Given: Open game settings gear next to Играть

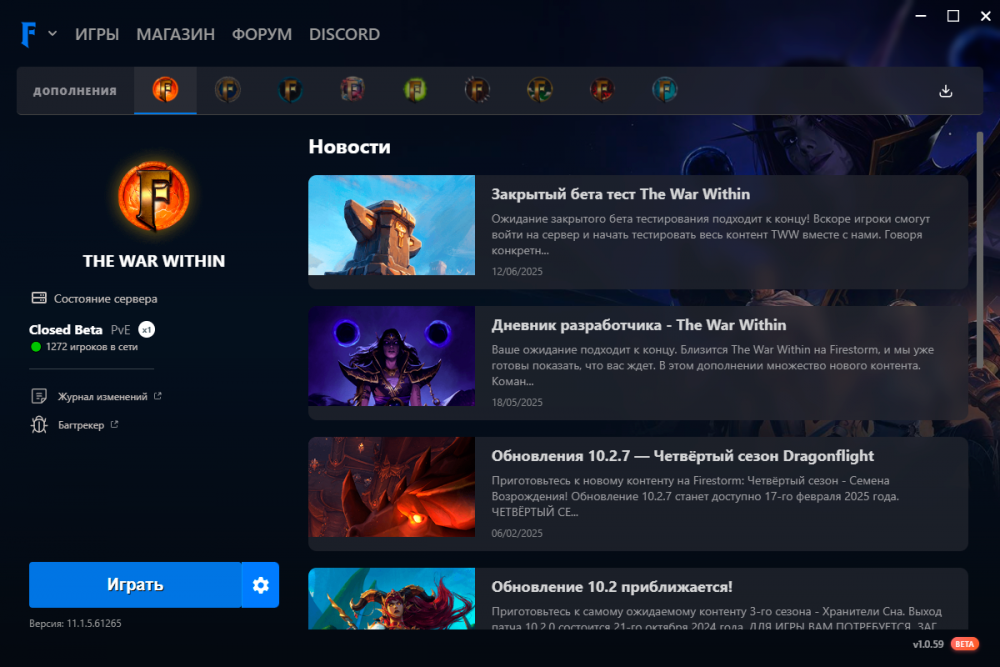Looking at the screenshot, I should (x=260, y=585).
